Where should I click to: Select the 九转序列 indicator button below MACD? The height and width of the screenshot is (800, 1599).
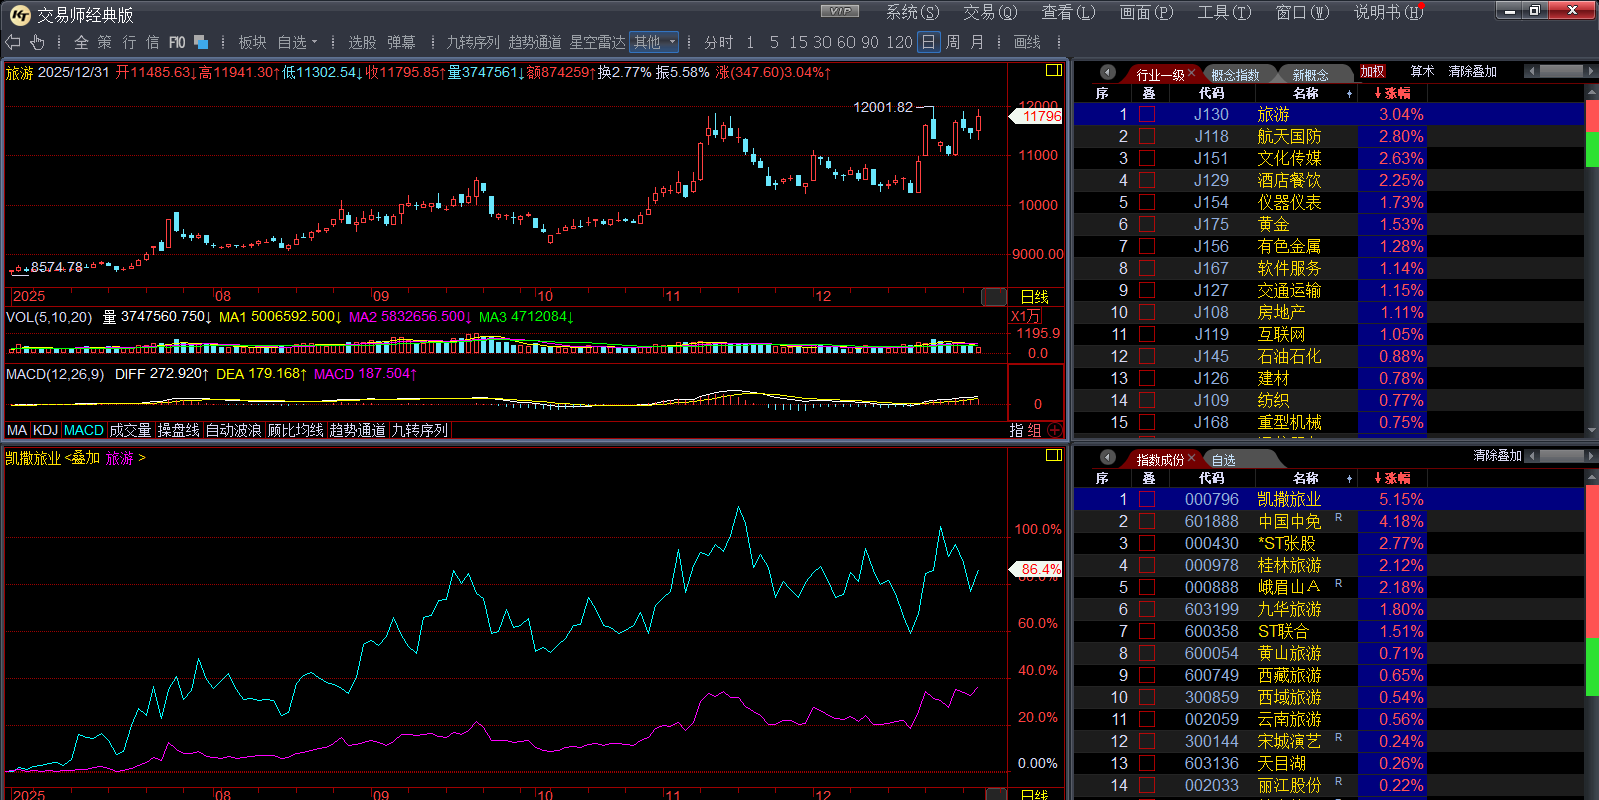click(x=419, y=430)
